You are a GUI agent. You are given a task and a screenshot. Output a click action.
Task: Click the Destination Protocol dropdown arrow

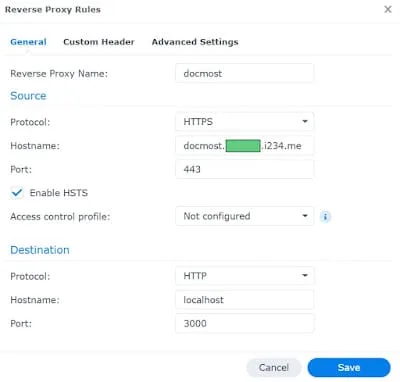pos(305,276)
